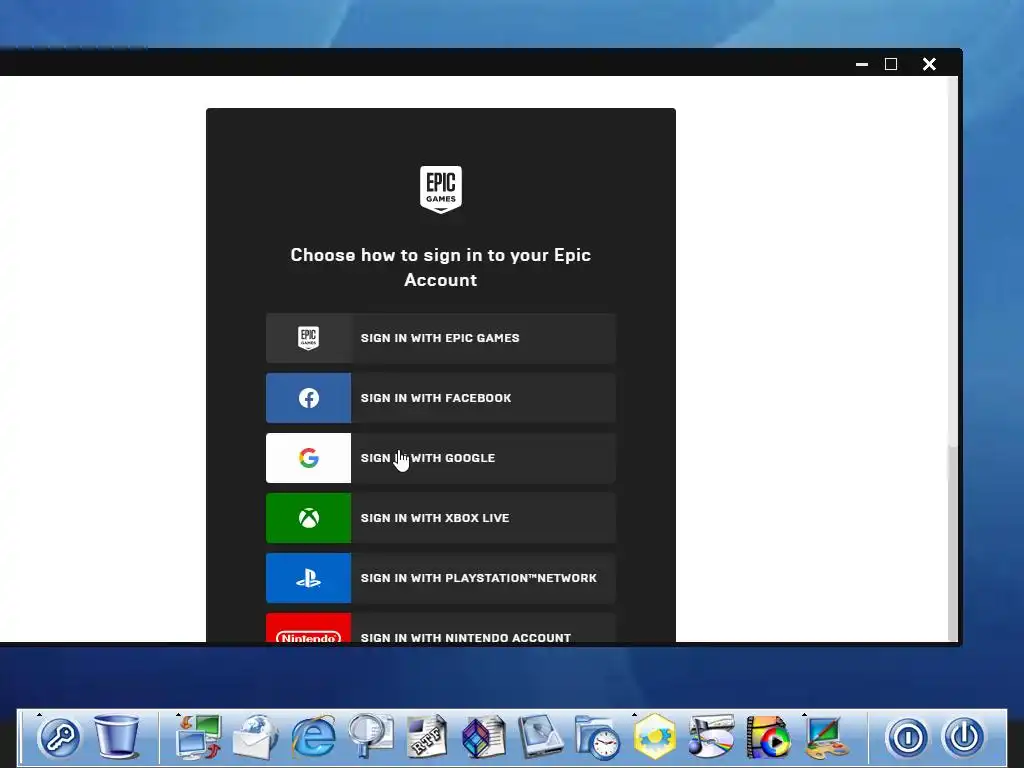
Task: Sign in with Xbox Live
Action: point(441,518)
